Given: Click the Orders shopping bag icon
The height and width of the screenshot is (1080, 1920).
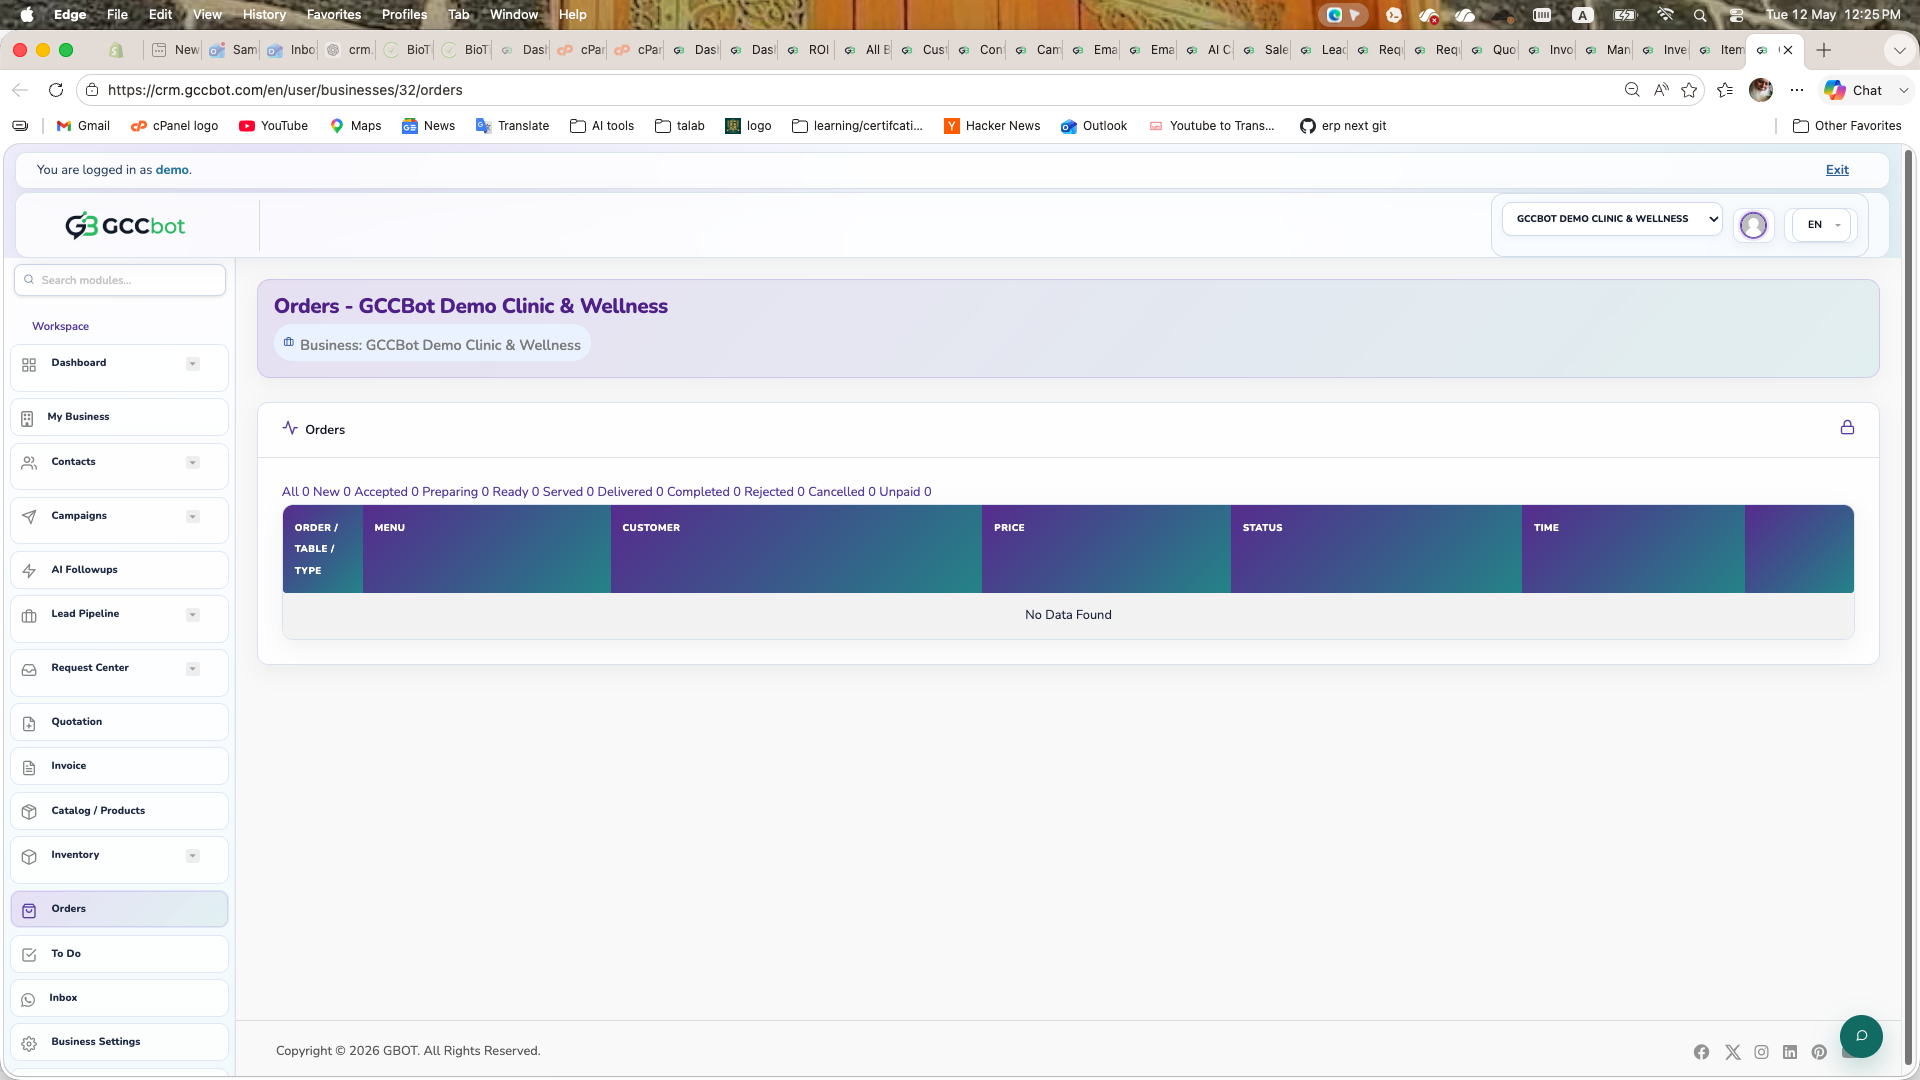Looking at the screenshot, I should pos(29,910).
